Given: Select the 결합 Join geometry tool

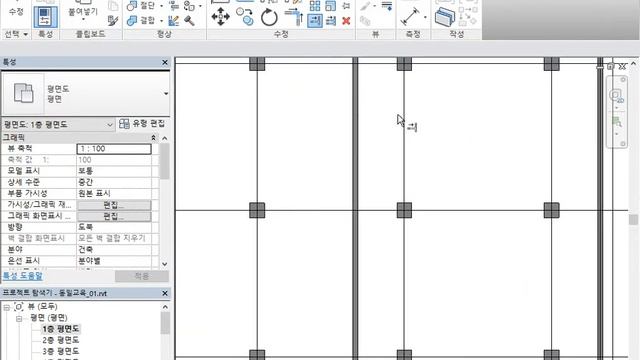Looking at the screenshot, I should click(141, 20).
